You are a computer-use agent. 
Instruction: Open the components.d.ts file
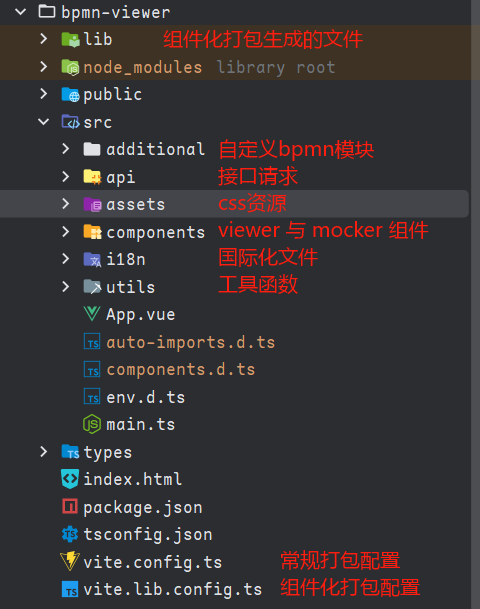click(x=181, y=369)
